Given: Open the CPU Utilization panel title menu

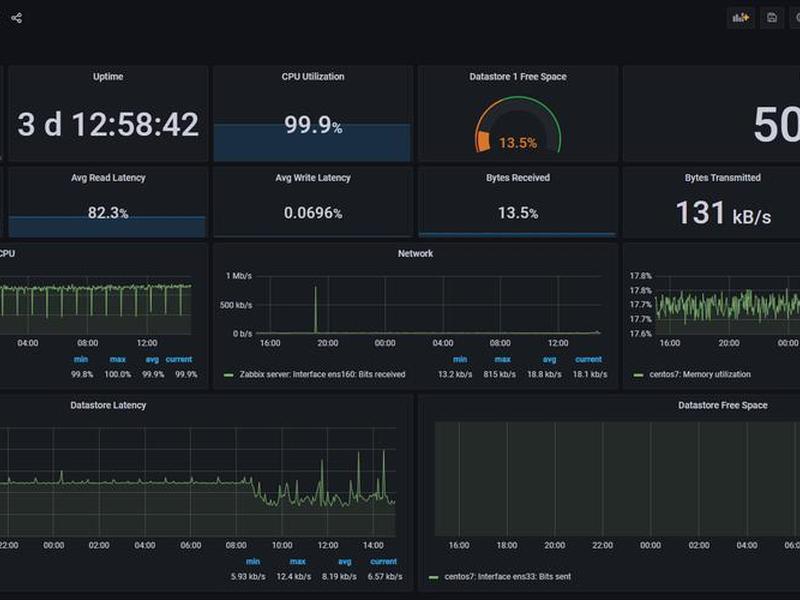Looking at the screenshot, I should point(313,77).
